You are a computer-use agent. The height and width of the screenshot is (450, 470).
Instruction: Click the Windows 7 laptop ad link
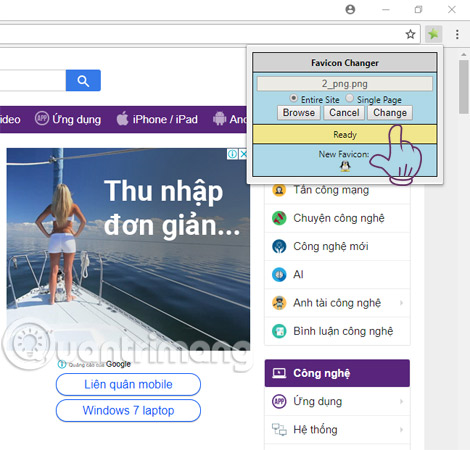click(x=128, y=410)
